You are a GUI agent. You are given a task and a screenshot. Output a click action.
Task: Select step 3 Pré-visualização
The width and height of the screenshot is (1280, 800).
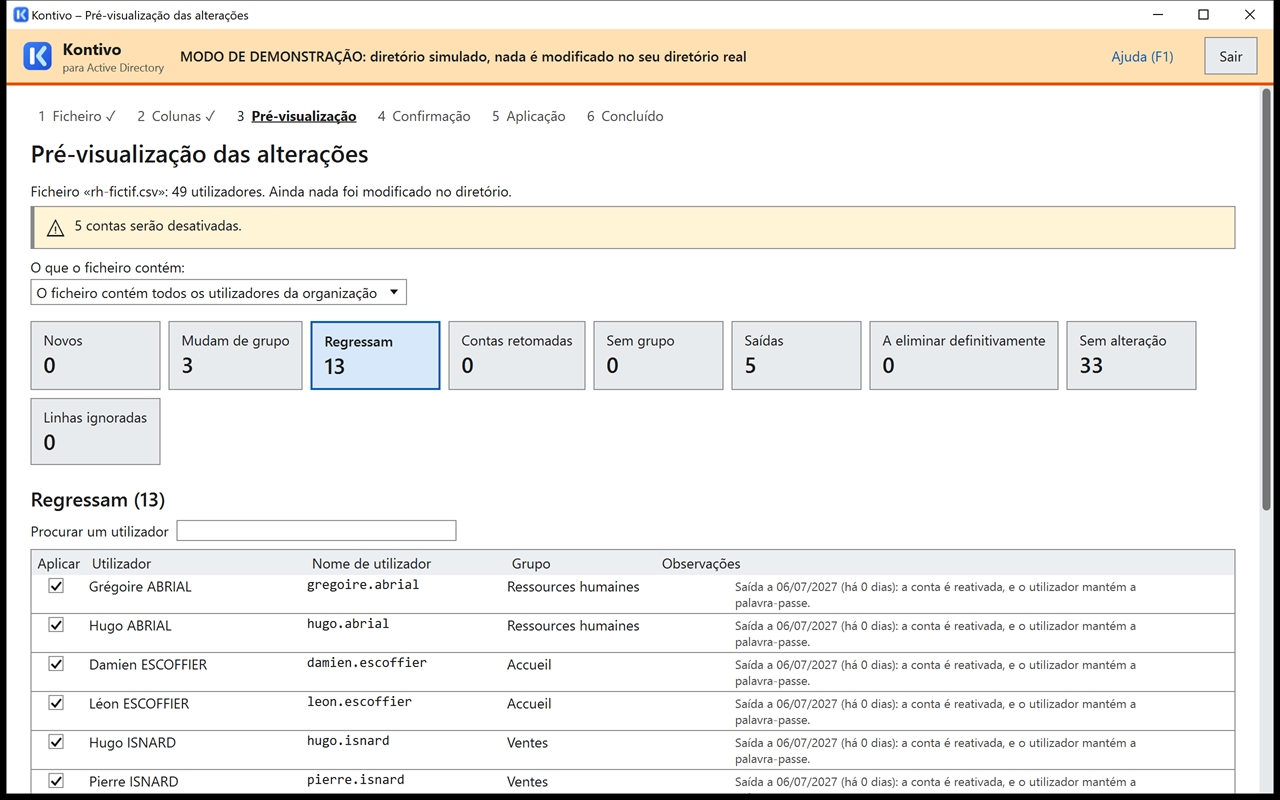pyautogui.click(x=296, y=116)
